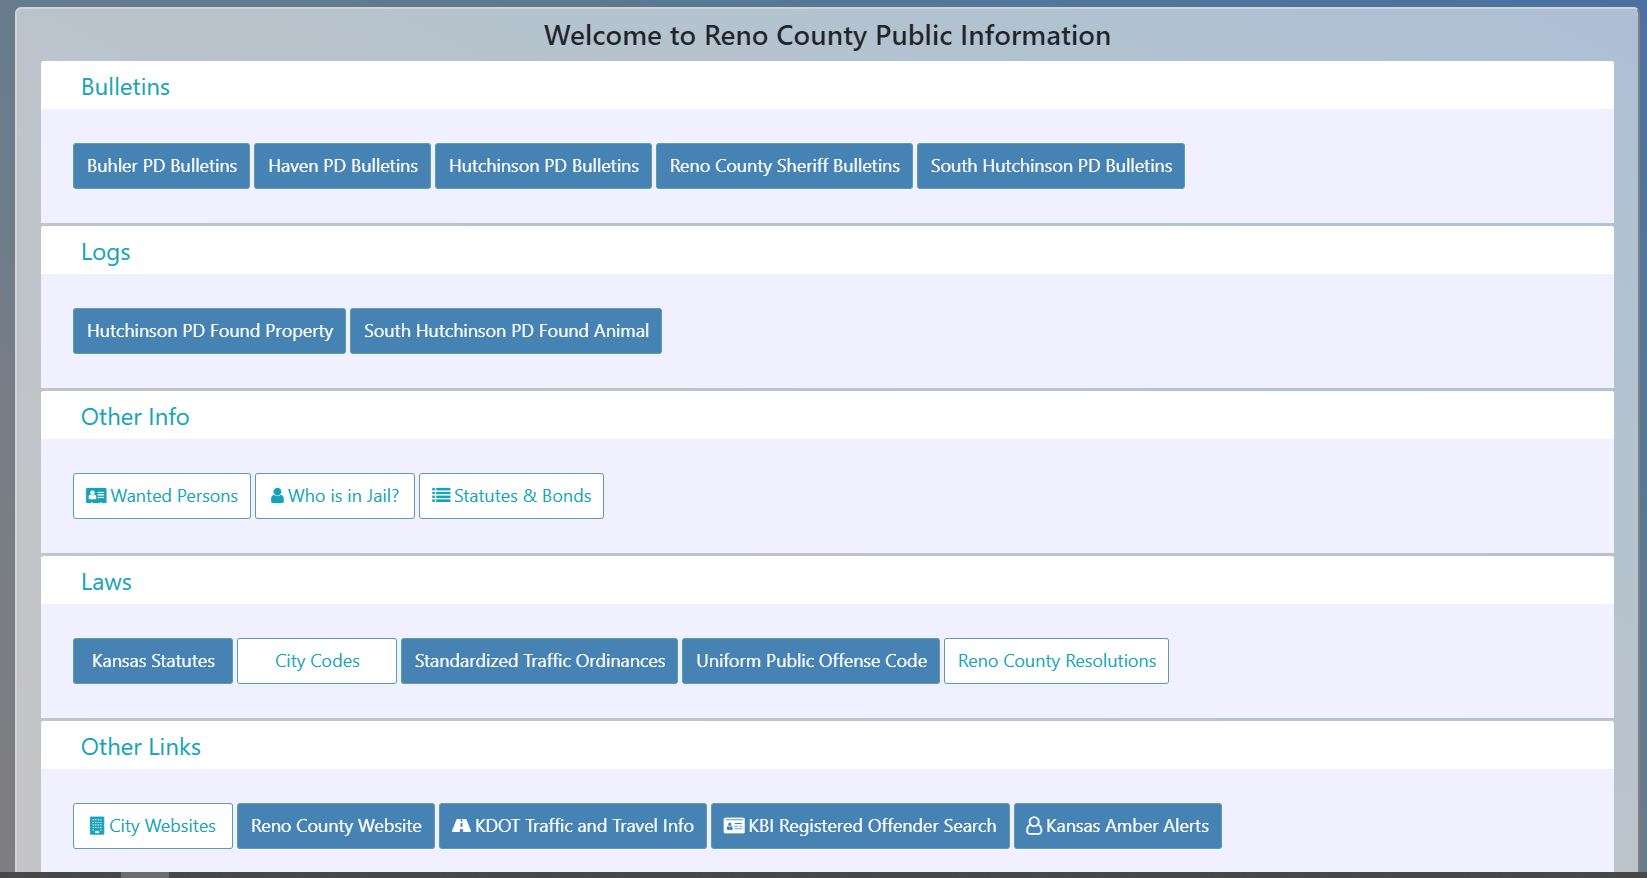
Task: Open KDOT Traffic and Travel Info
Action: click(573, 826)
